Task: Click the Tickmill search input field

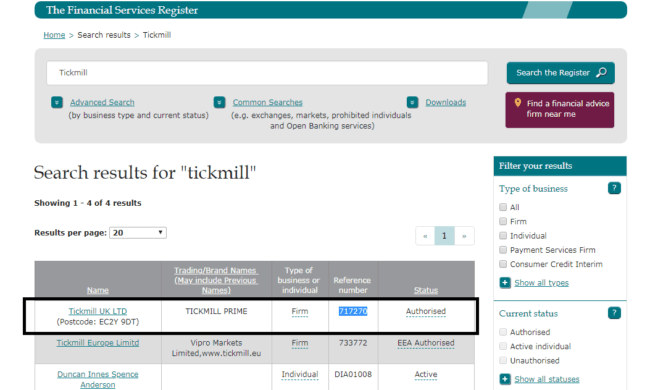Action: pyautogui.click(x=267, y=73)
